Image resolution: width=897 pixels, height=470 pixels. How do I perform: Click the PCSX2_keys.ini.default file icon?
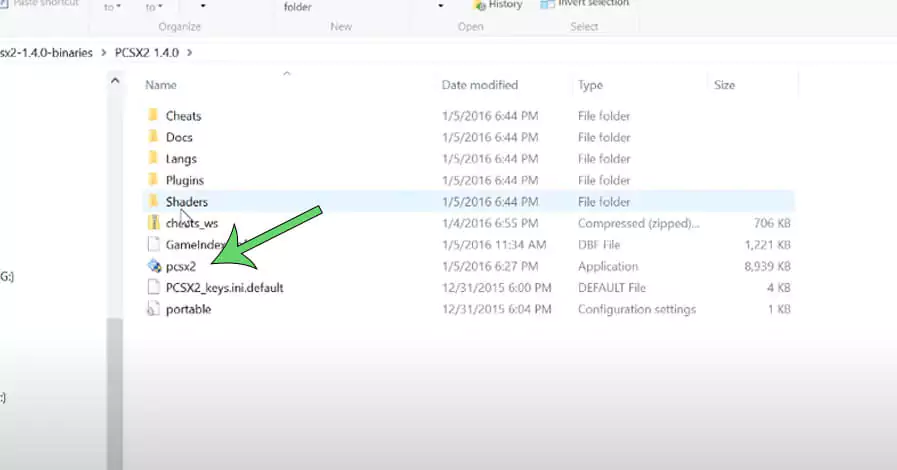pyautogui.click(x=153, y=287)
